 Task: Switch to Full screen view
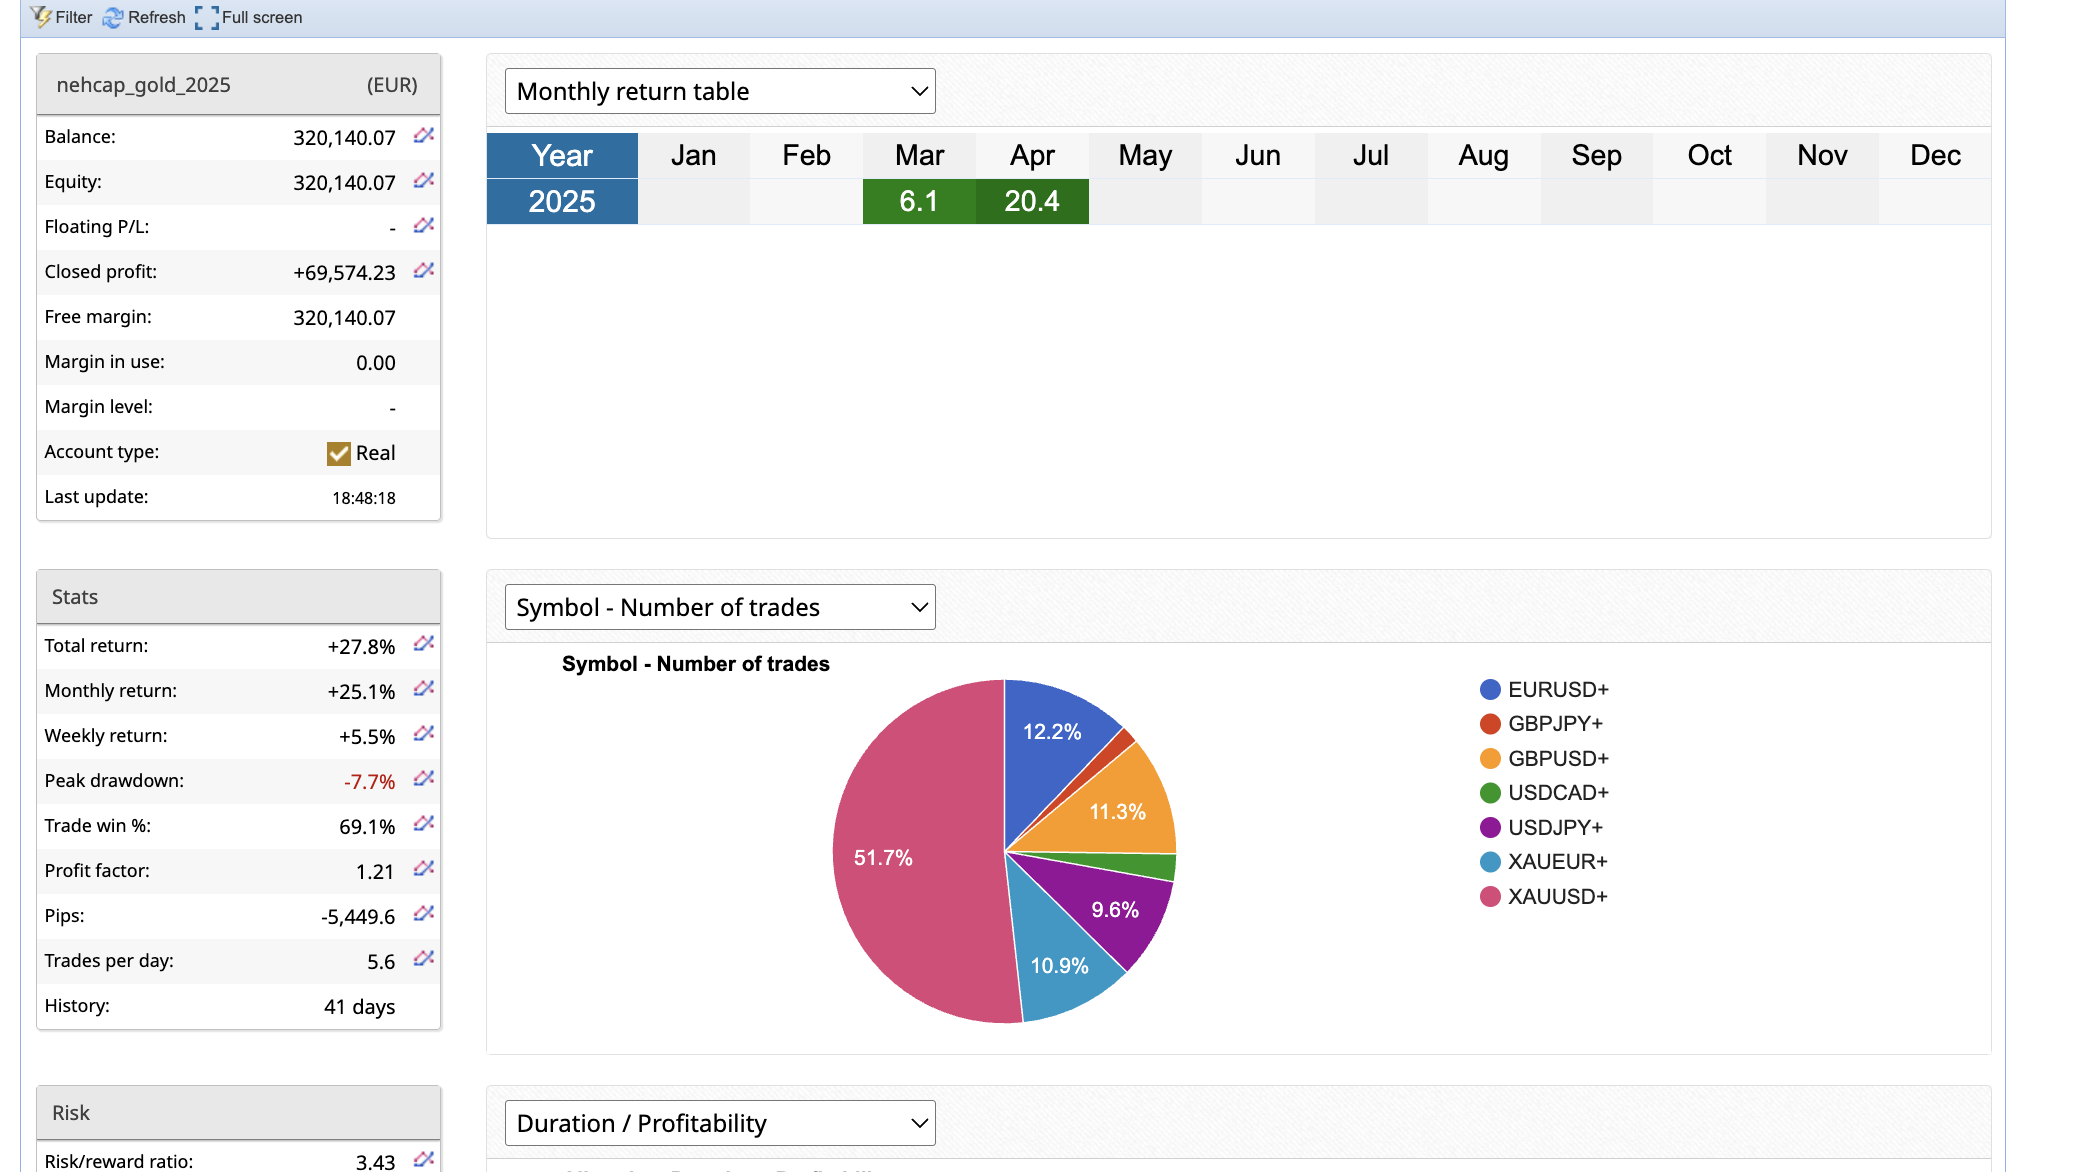coord(249,17)
